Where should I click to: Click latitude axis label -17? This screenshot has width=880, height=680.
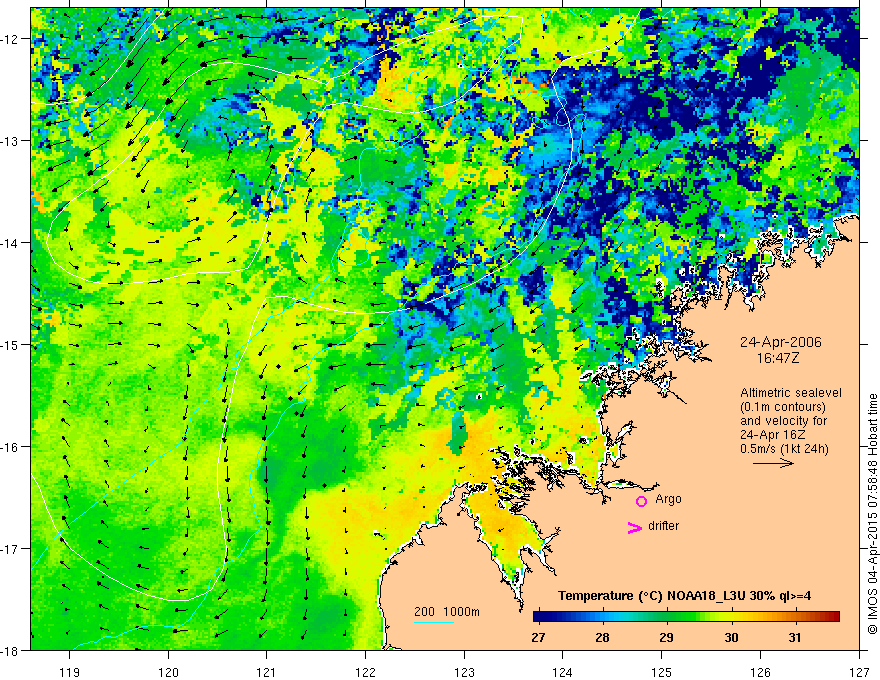(10, 549)
